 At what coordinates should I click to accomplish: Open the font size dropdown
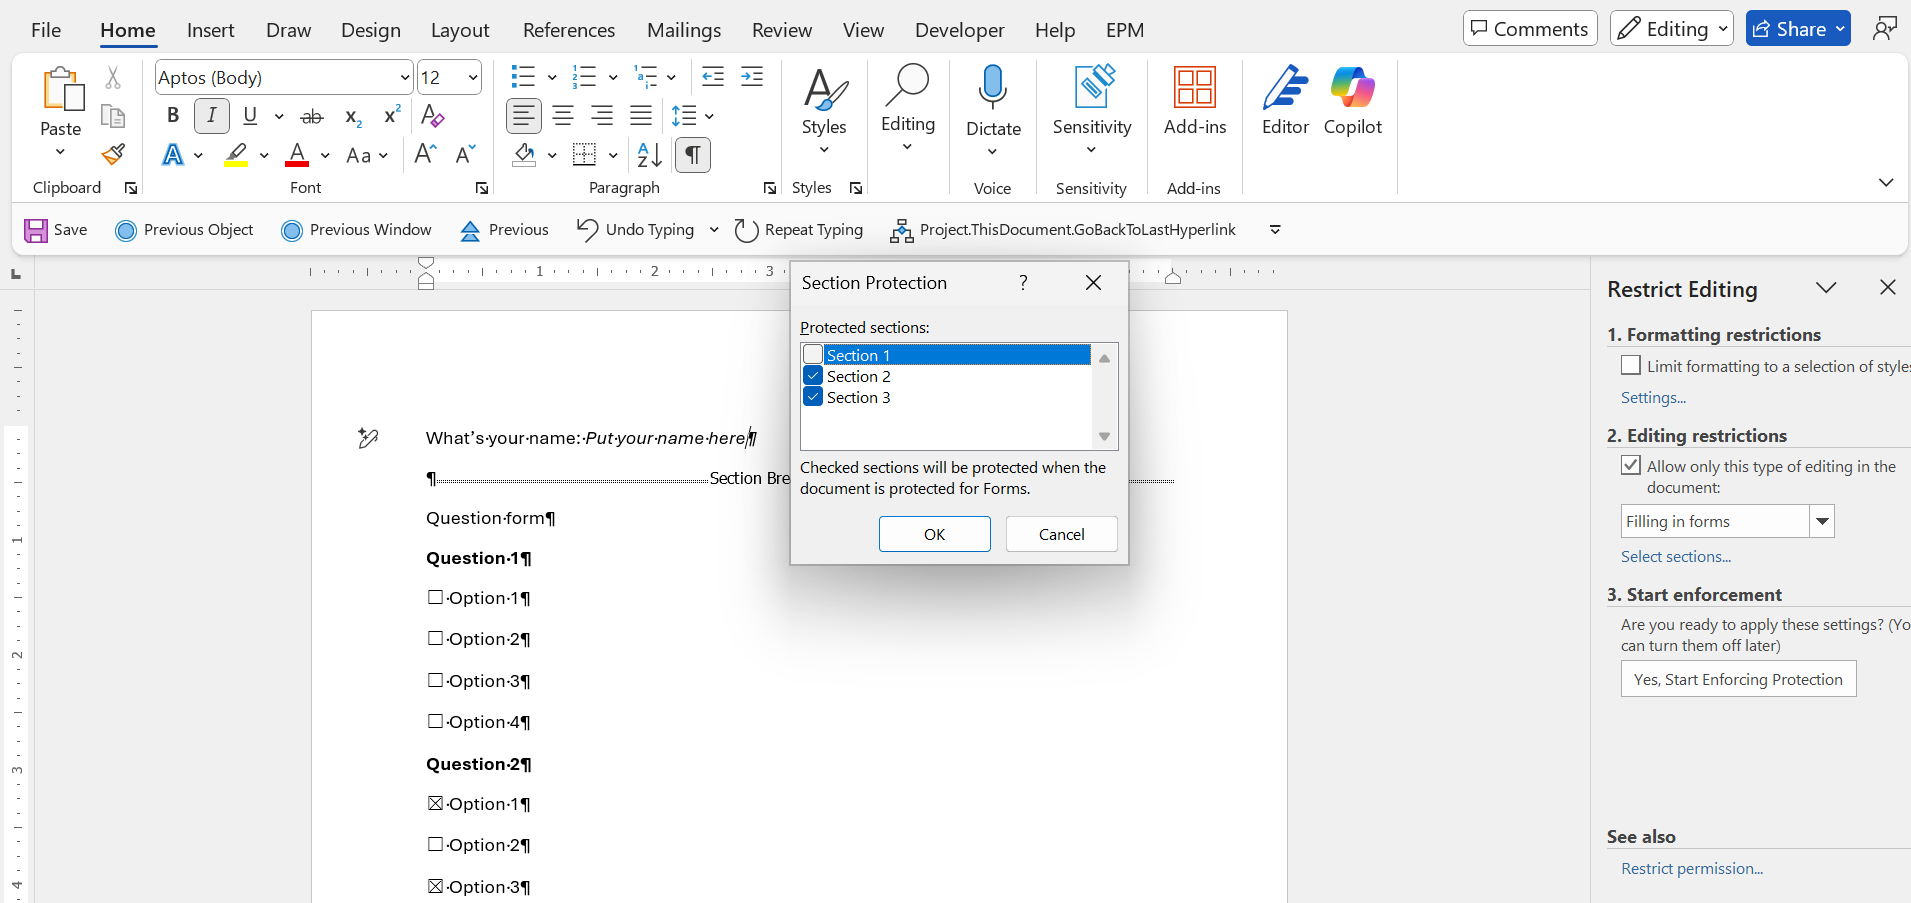(473, 78)
